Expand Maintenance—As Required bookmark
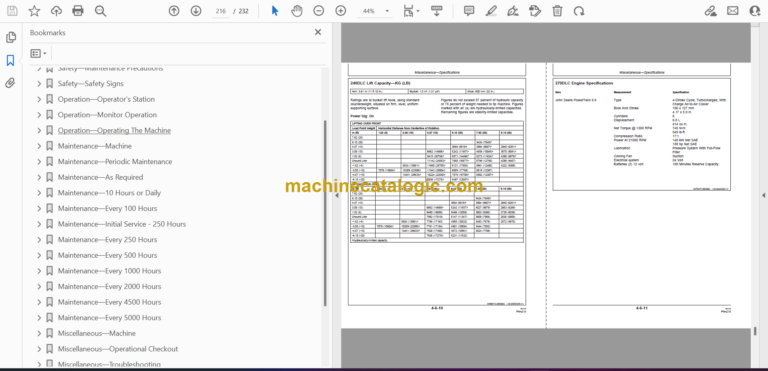Image resolution: width=768 pixels, height=371 pixels. (39, 177)
